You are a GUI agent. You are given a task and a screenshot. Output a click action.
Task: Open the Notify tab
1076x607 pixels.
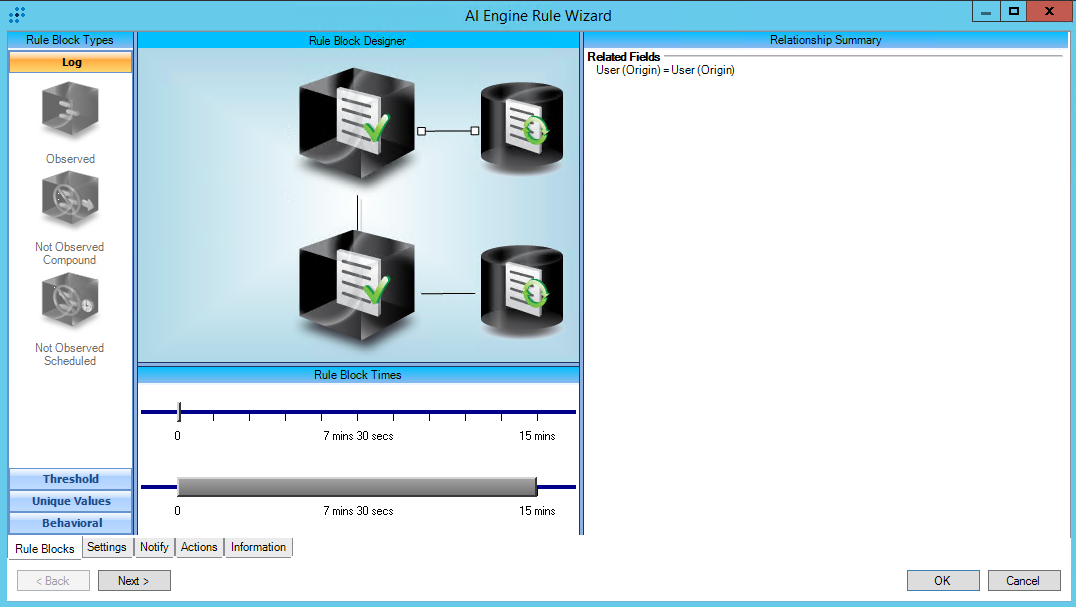click(154, 547)
